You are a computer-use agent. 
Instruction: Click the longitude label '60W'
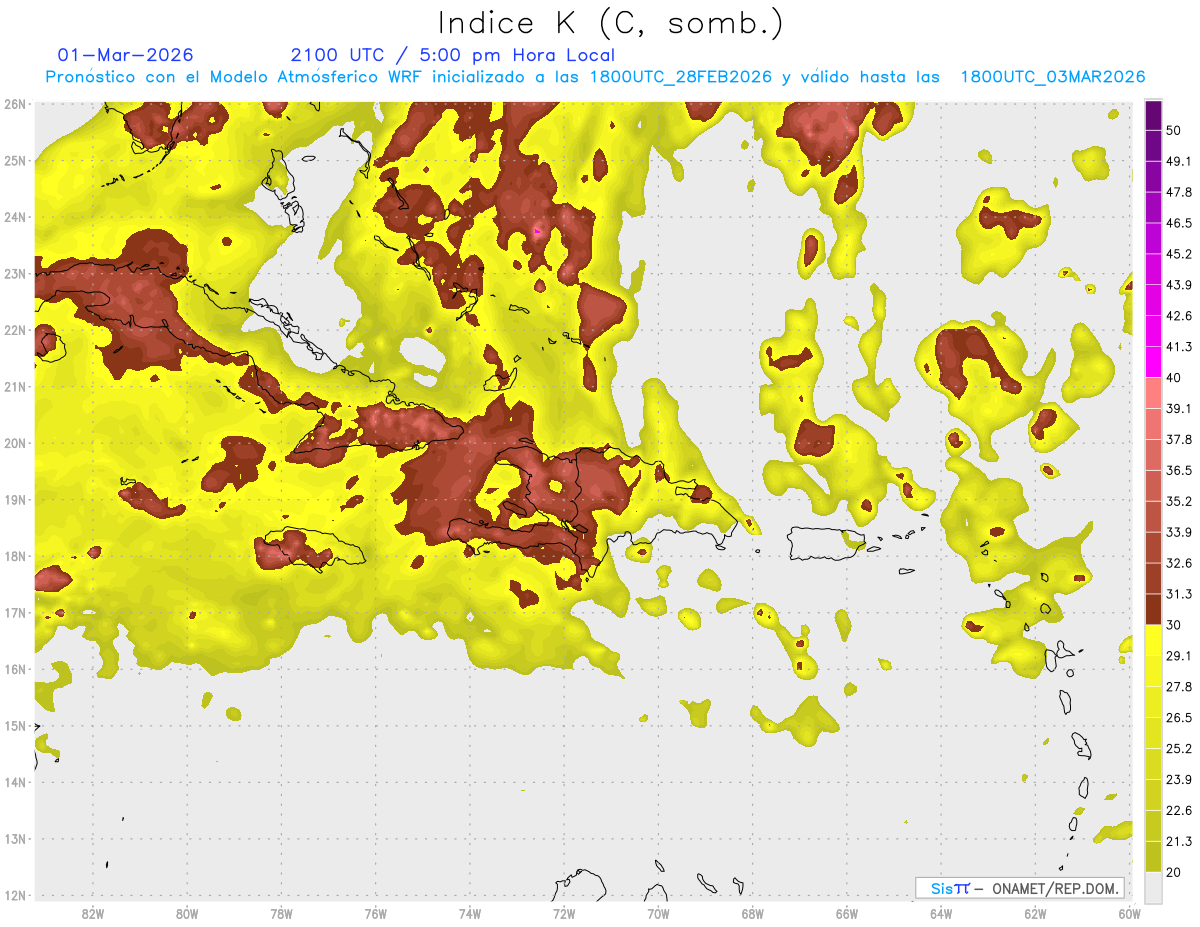(x=1129, y=914)
